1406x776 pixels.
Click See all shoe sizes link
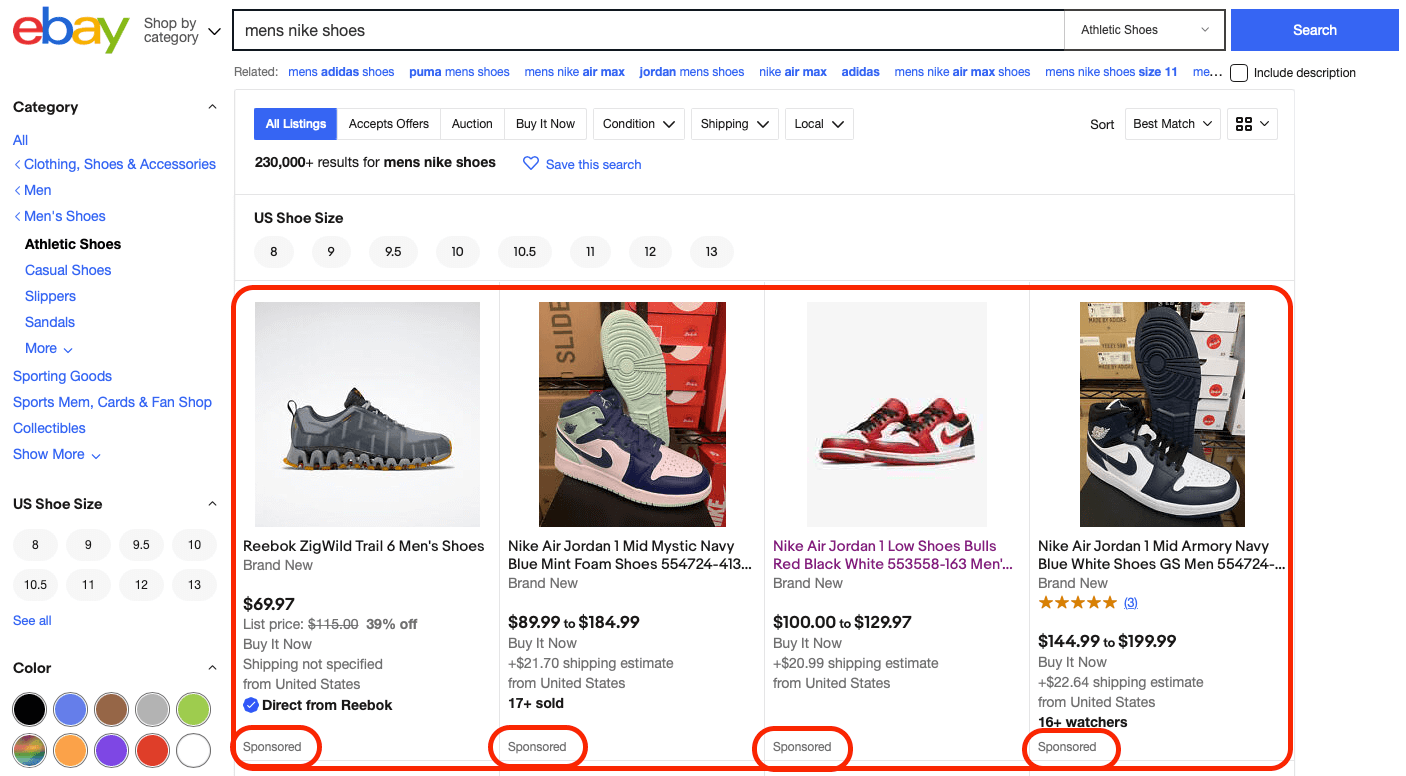click(x=32, y=620)
